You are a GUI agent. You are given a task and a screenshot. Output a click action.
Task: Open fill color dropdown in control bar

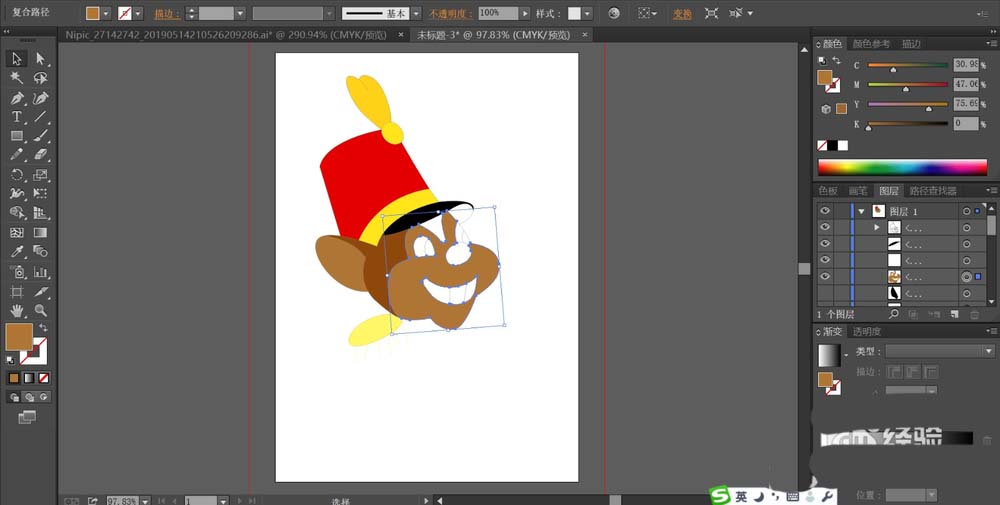click(106, 13)
